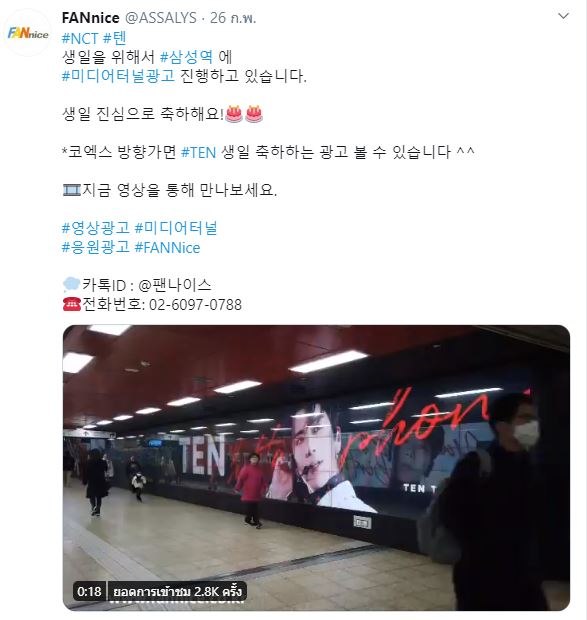
Task: Open the #FANNice hashtag
Action: point(167,248)
